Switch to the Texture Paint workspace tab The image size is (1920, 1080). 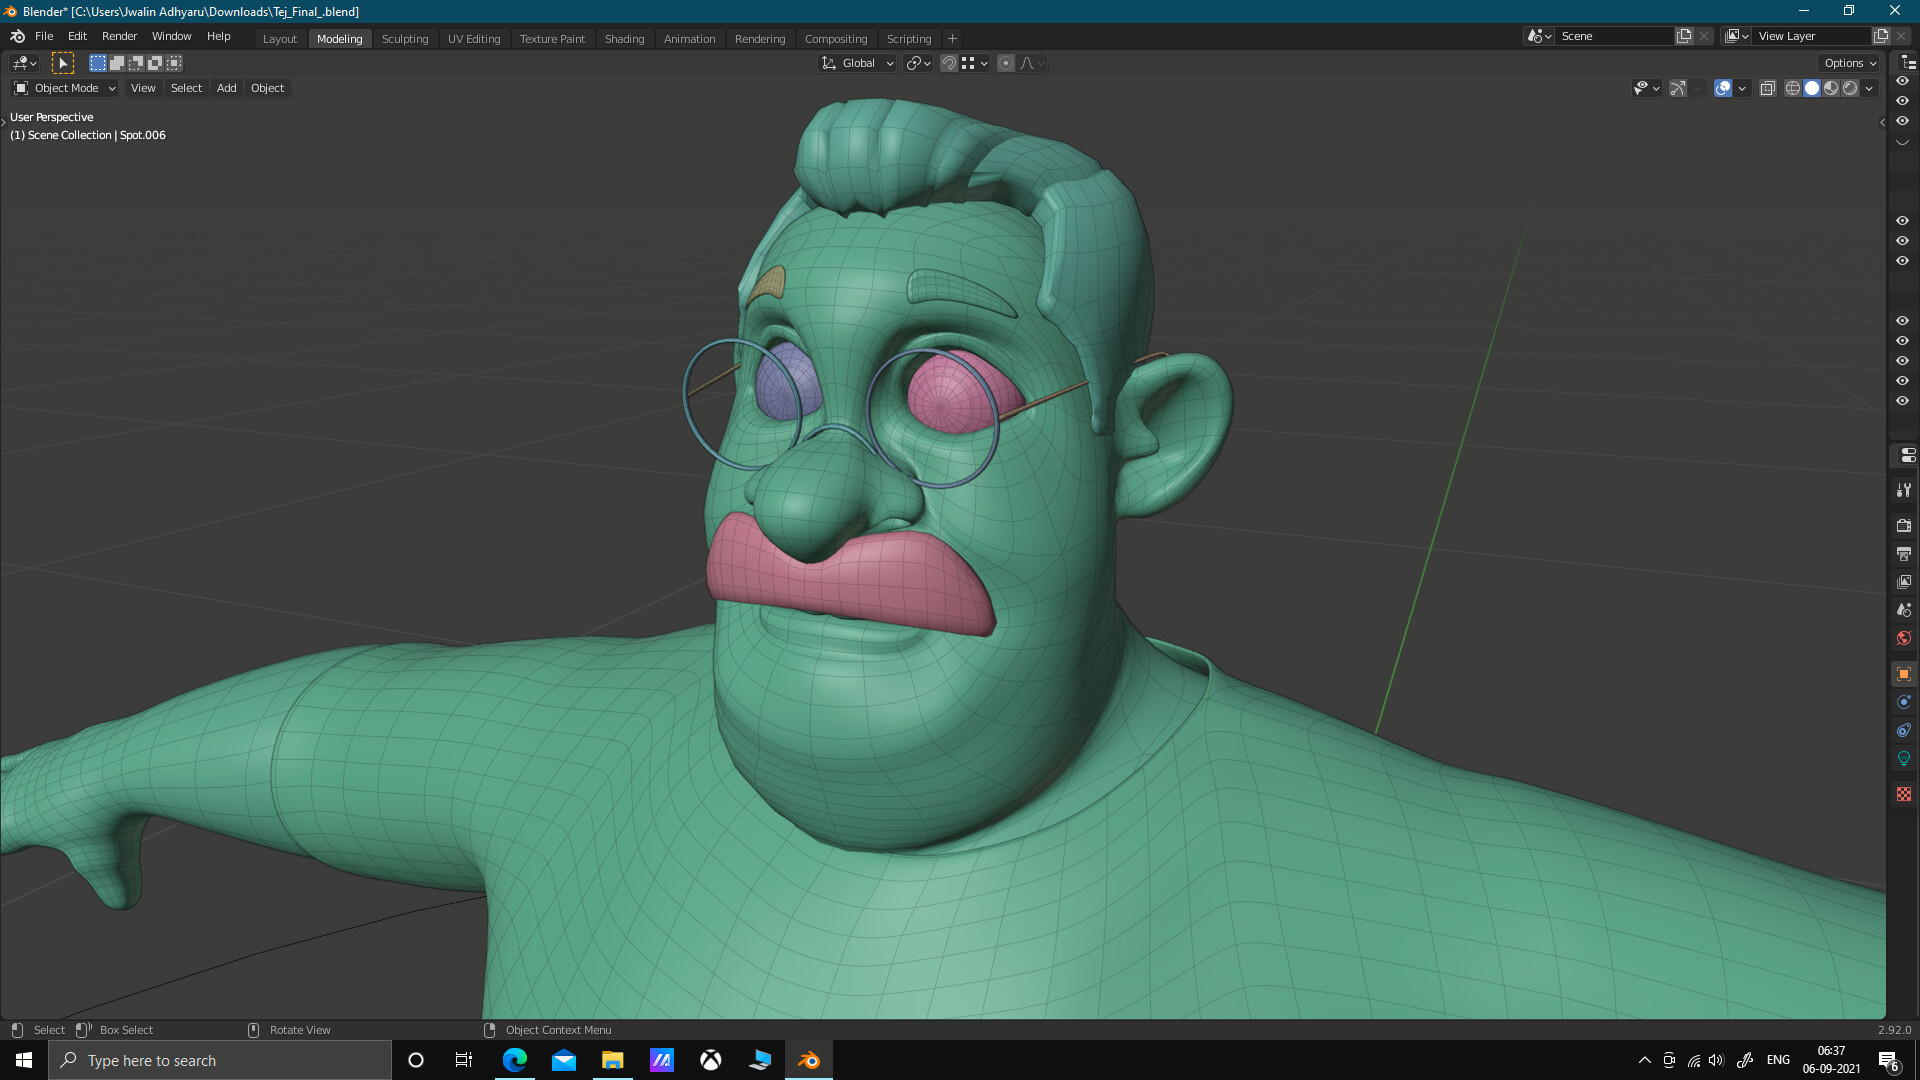(x=552, y=39)
